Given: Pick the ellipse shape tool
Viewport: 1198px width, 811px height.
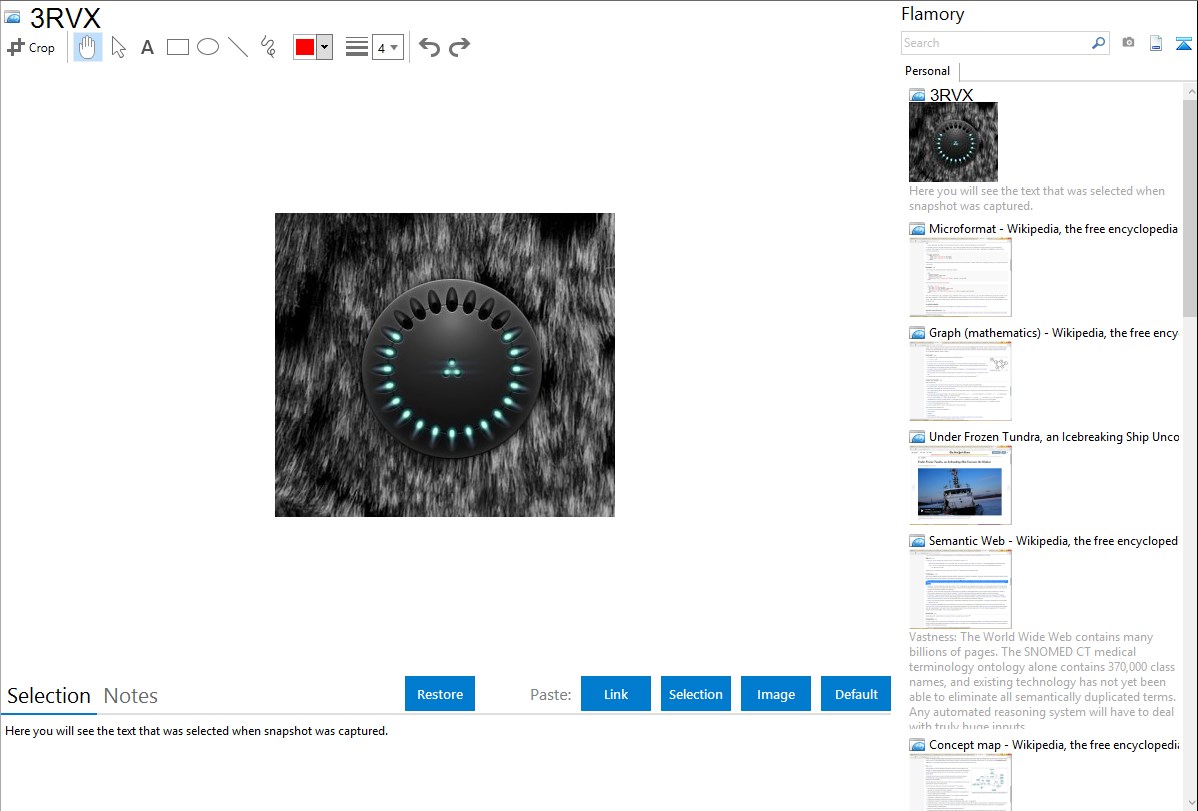Looking at the screenshot, I should coord(208,47).
